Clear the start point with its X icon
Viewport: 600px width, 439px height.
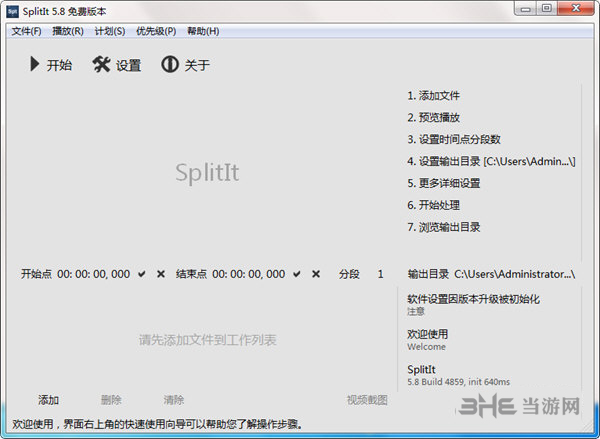click(x=161, y=274)
